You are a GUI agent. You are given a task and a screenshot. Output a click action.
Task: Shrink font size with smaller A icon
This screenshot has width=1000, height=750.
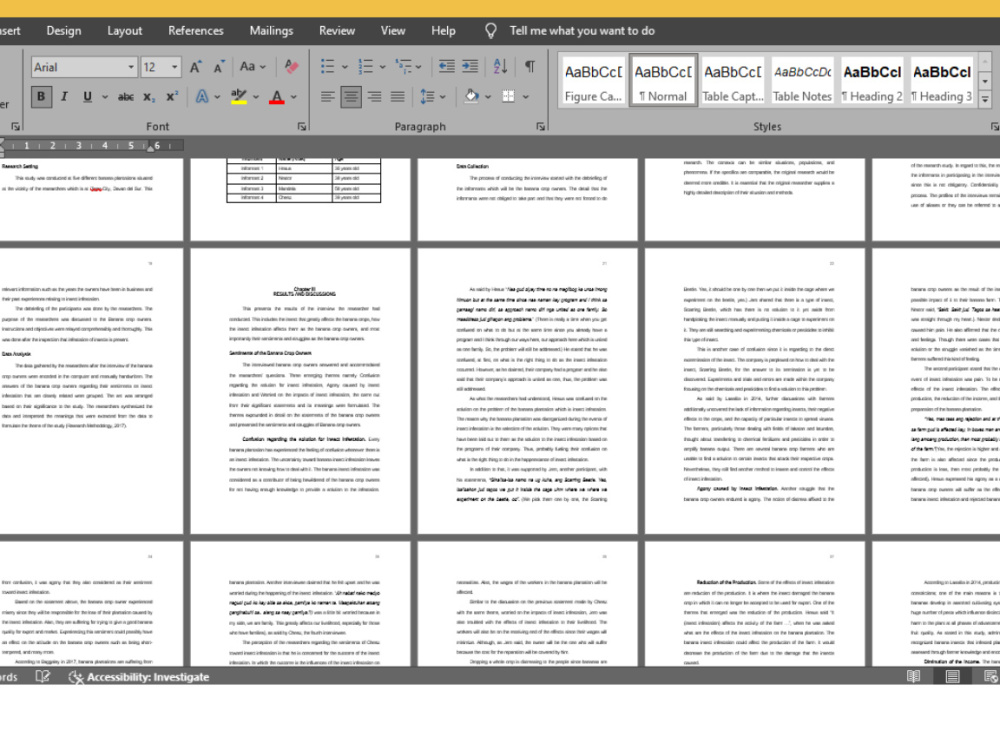[x=219, y=67]
